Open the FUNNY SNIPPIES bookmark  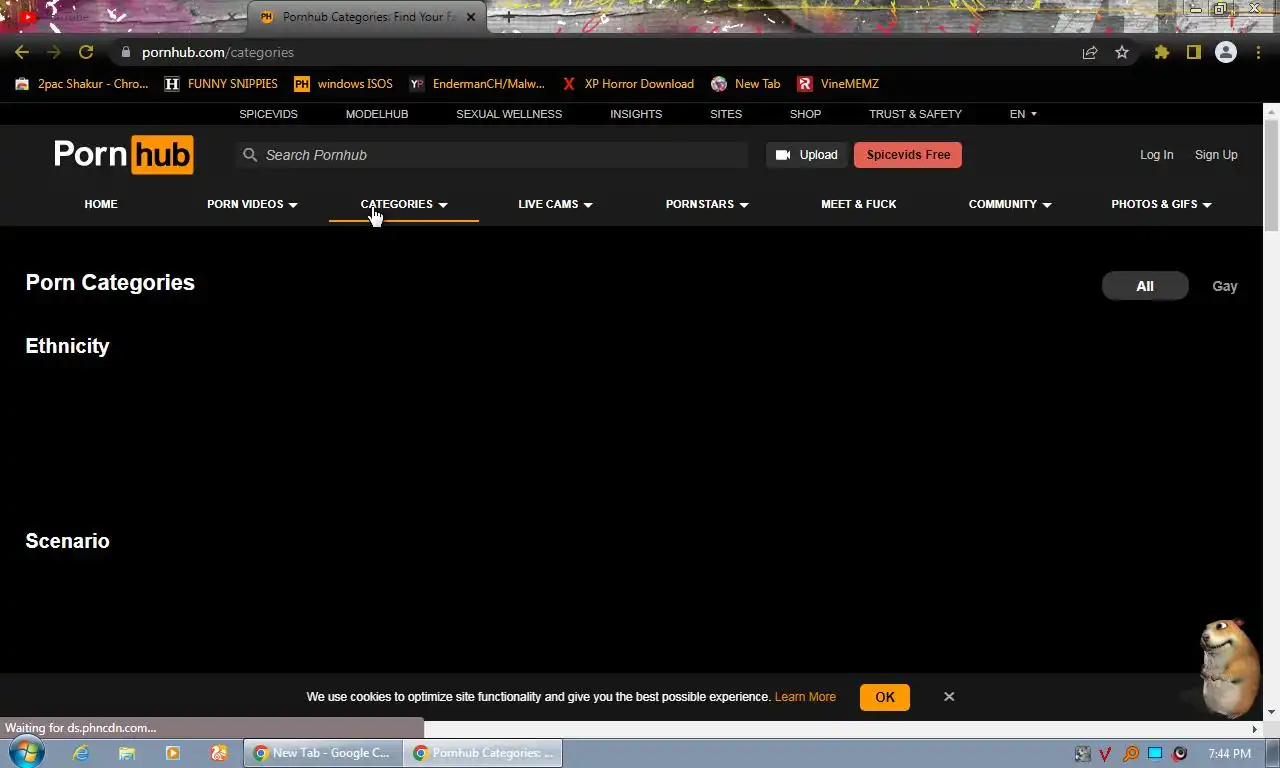[221, 84]
